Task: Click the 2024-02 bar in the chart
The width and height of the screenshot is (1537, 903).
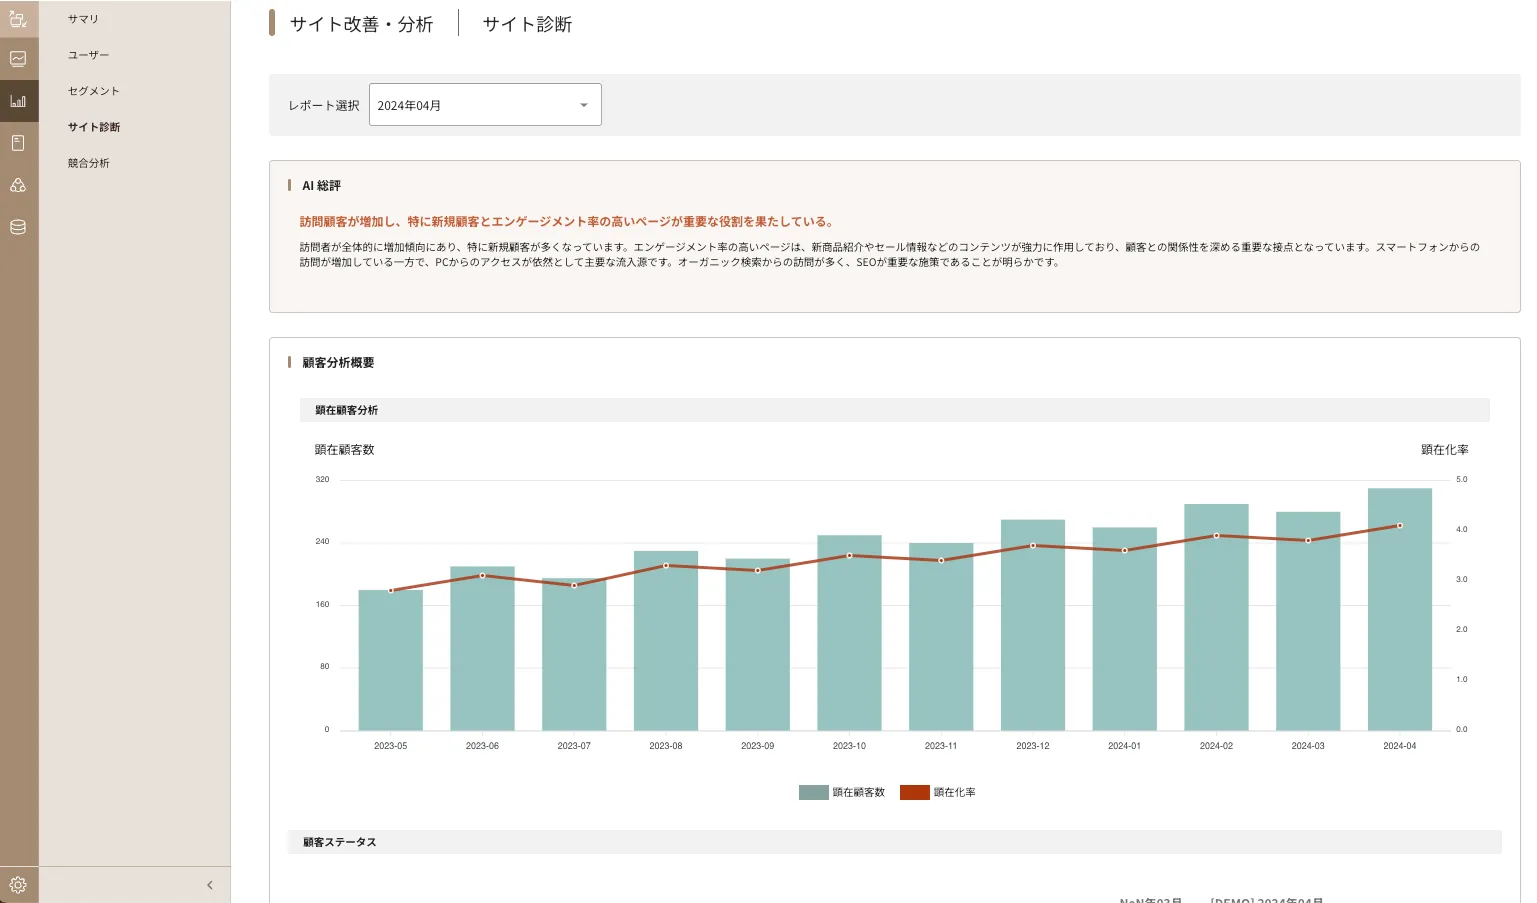Action: pyautogui.click(x=1216, y=617)
